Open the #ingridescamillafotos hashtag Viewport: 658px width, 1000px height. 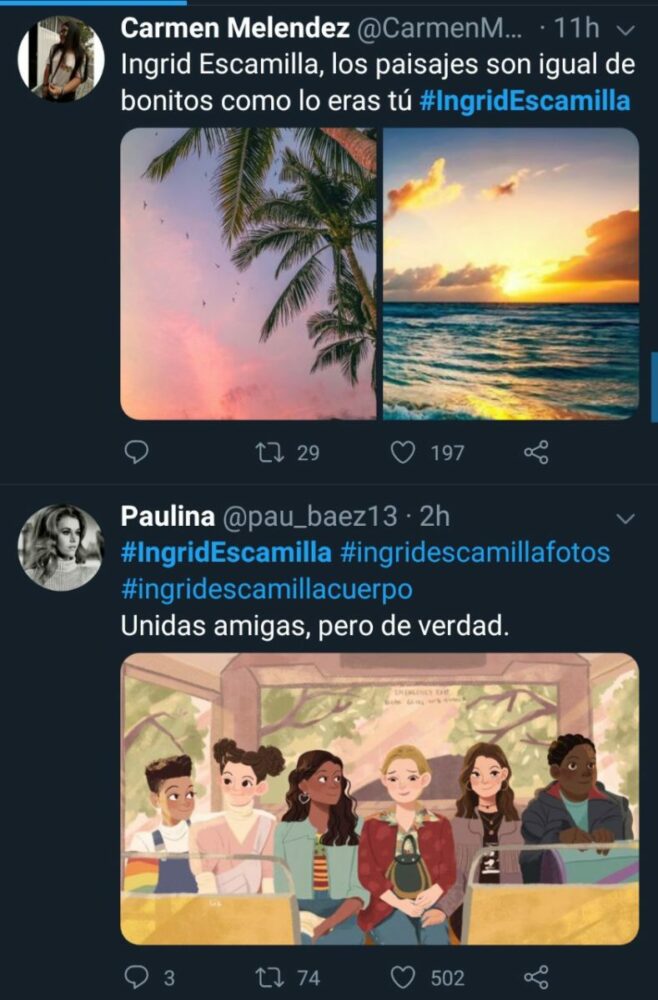coord(475,552)
